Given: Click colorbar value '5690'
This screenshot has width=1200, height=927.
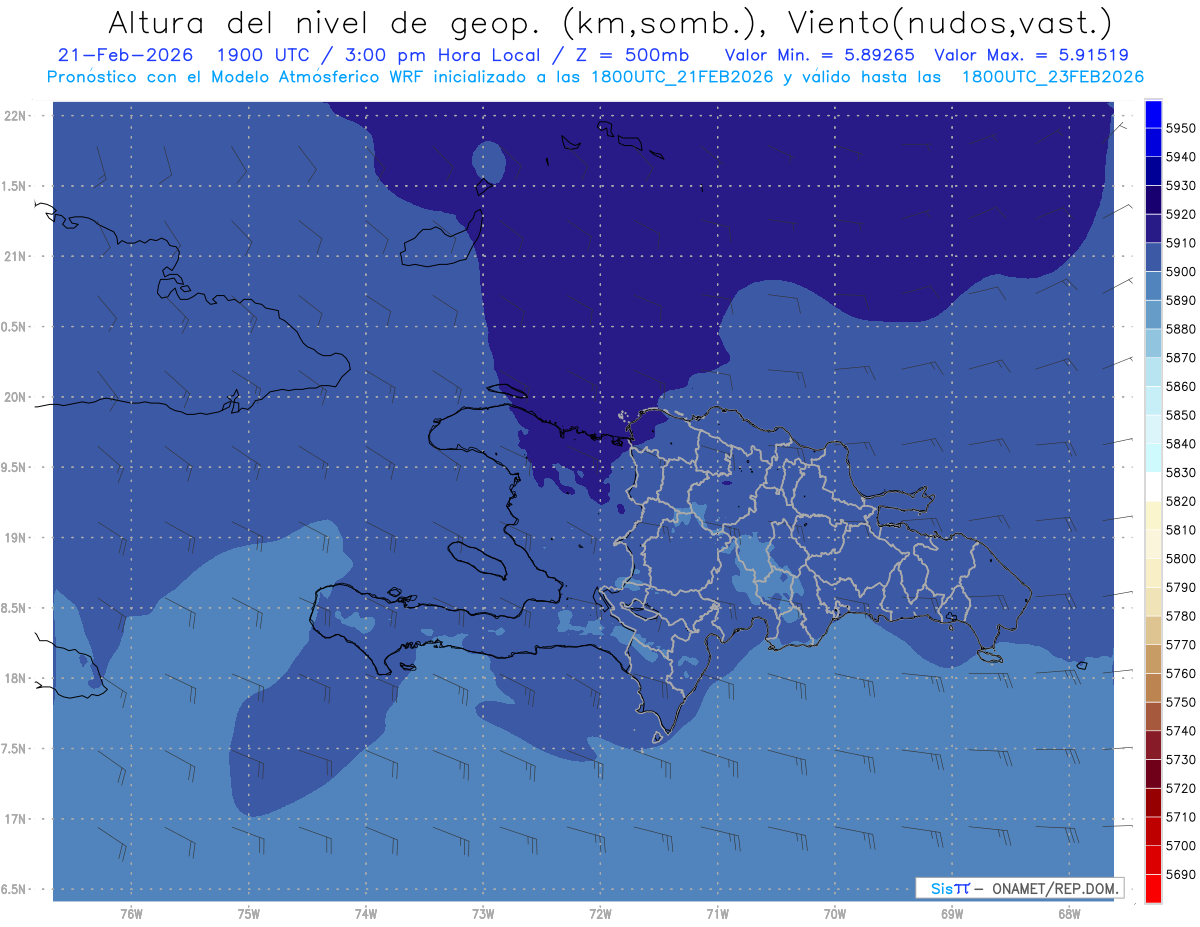Looking at the screenshot, I should [1181, 874].
